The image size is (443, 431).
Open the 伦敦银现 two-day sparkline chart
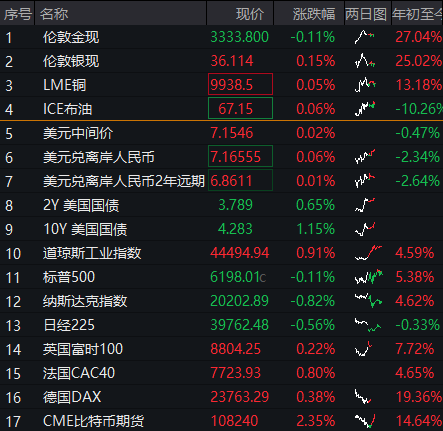(365, 61)
